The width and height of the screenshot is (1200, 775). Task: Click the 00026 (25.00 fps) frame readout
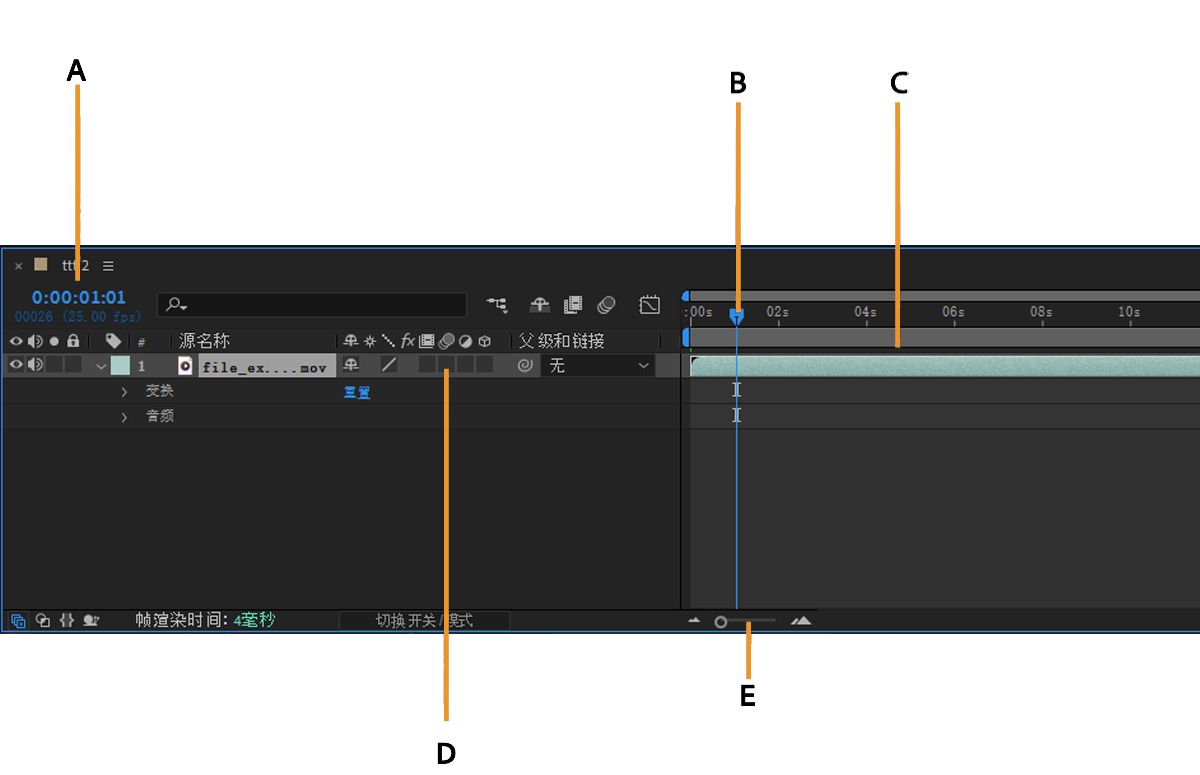(77, 316)
